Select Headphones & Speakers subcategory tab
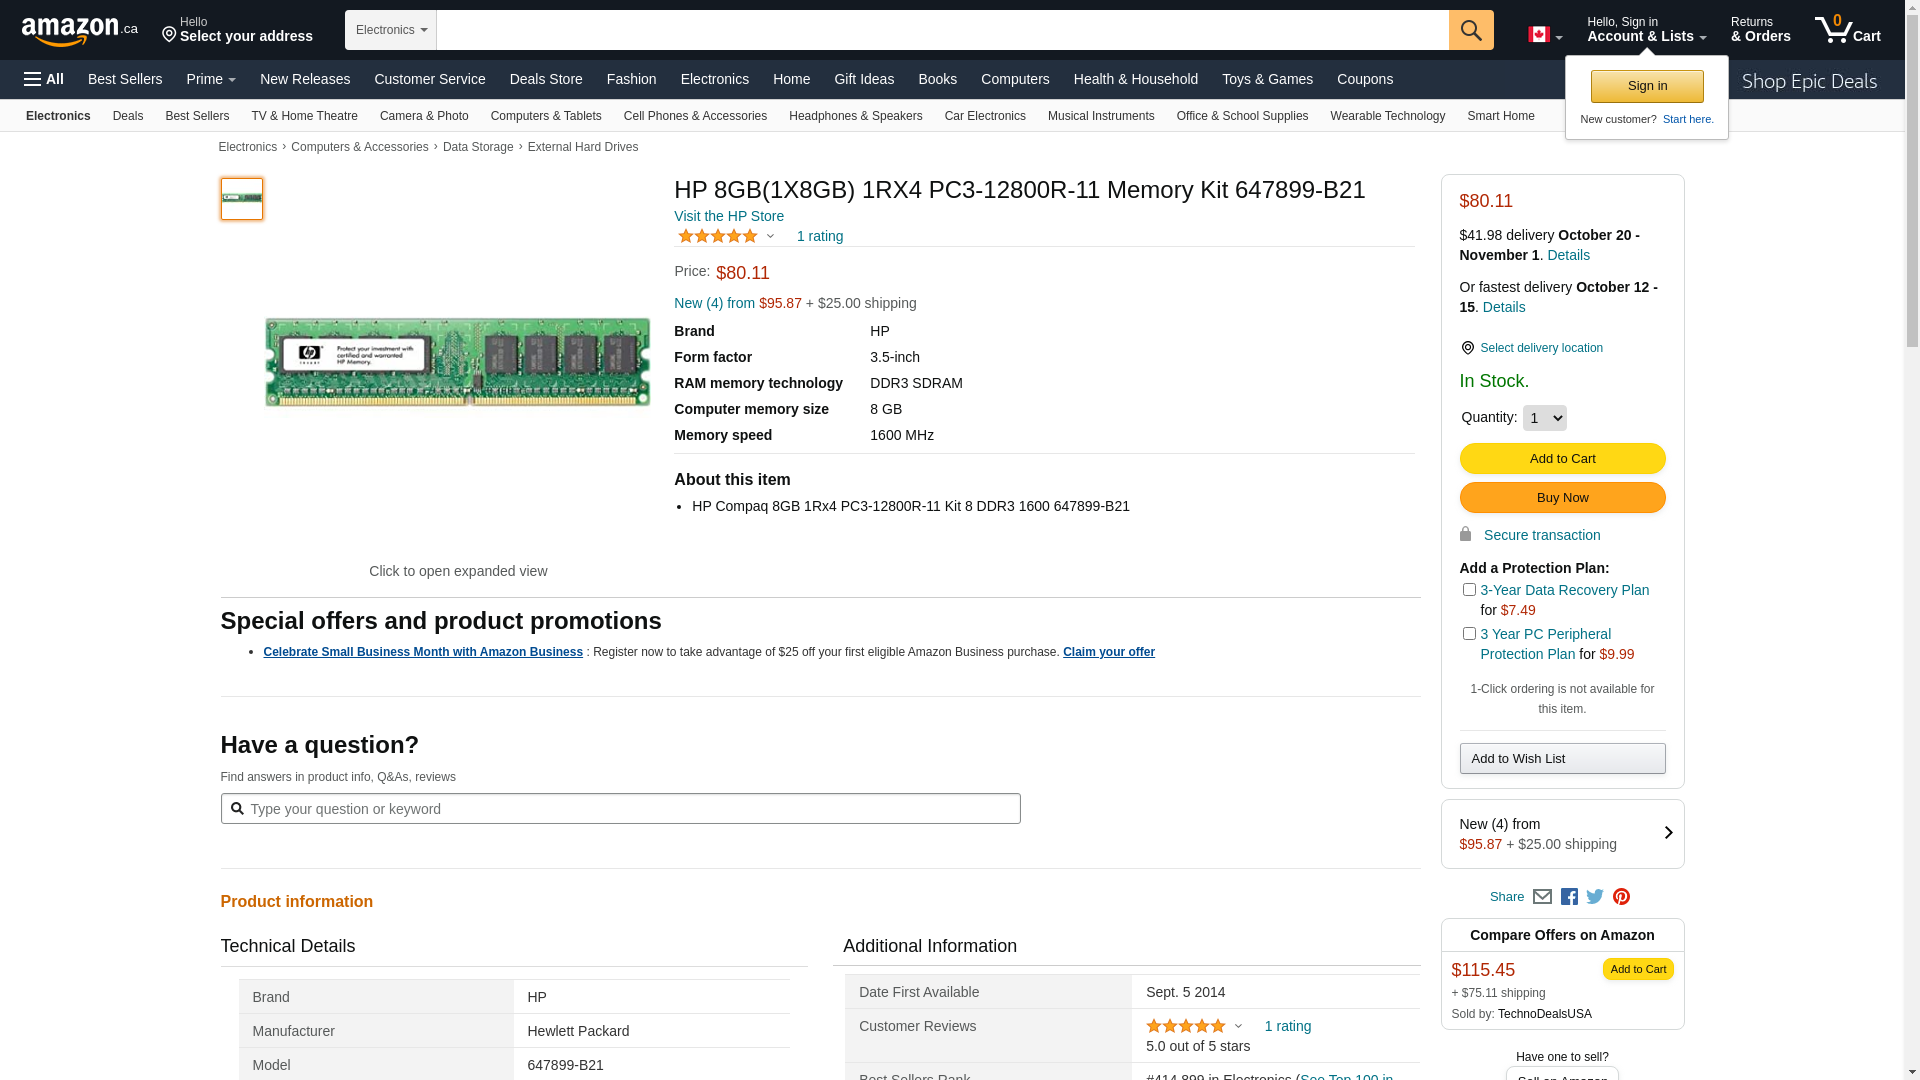 tap(855, 116)
